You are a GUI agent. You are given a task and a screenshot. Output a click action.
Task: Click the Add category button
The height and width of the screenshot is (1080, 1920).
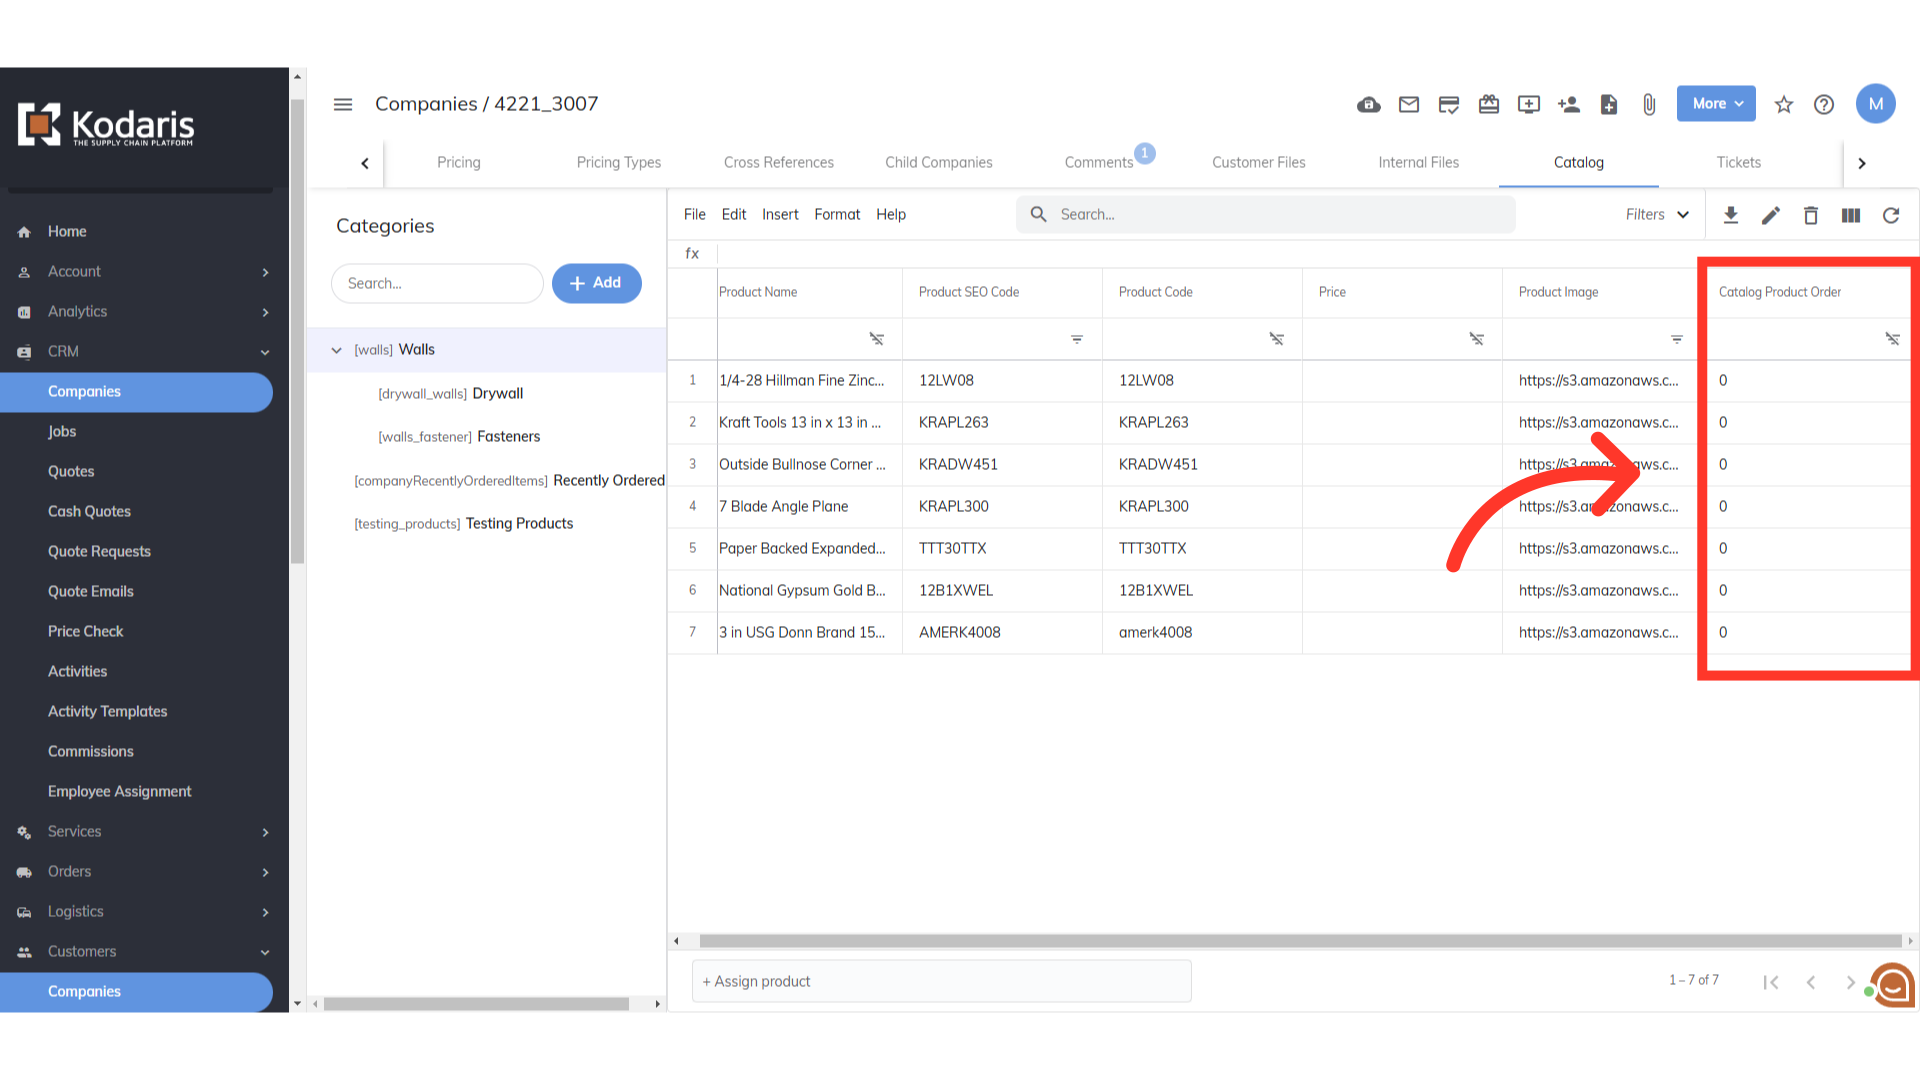pos(596,283)
